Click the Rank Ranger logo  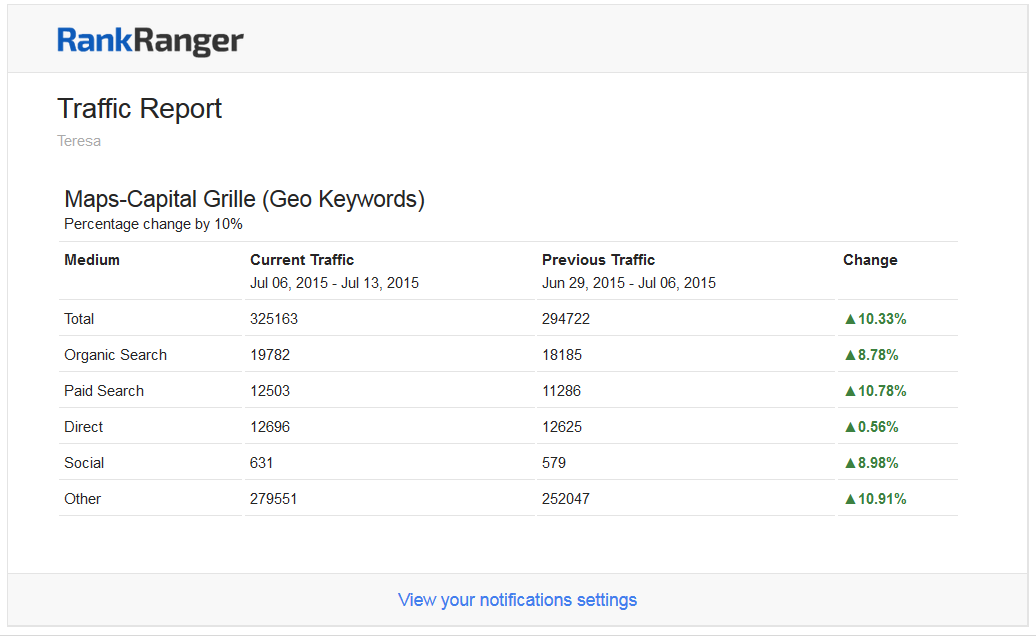[x=150, y=40]
